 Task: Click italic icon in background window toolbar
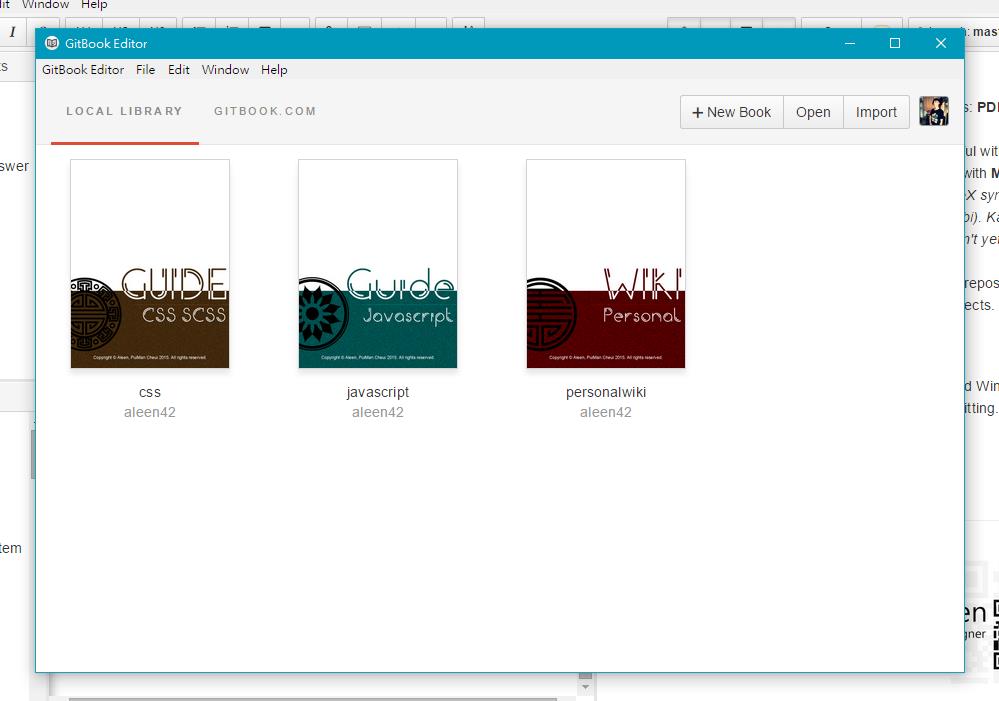[12, 32]
